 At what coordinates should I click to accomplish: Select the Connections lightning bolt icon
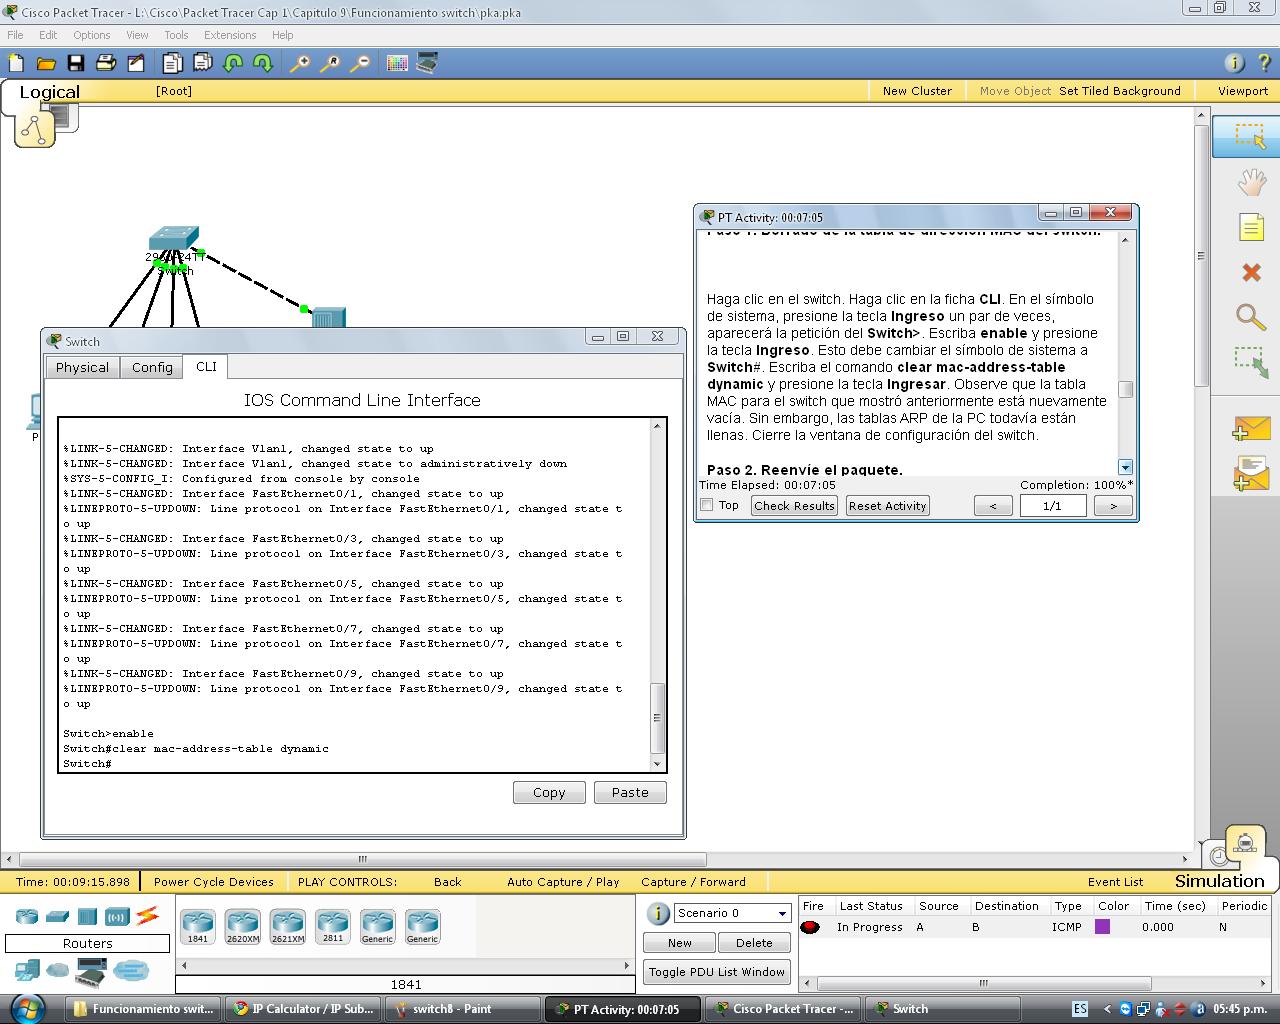coord(148,915)
